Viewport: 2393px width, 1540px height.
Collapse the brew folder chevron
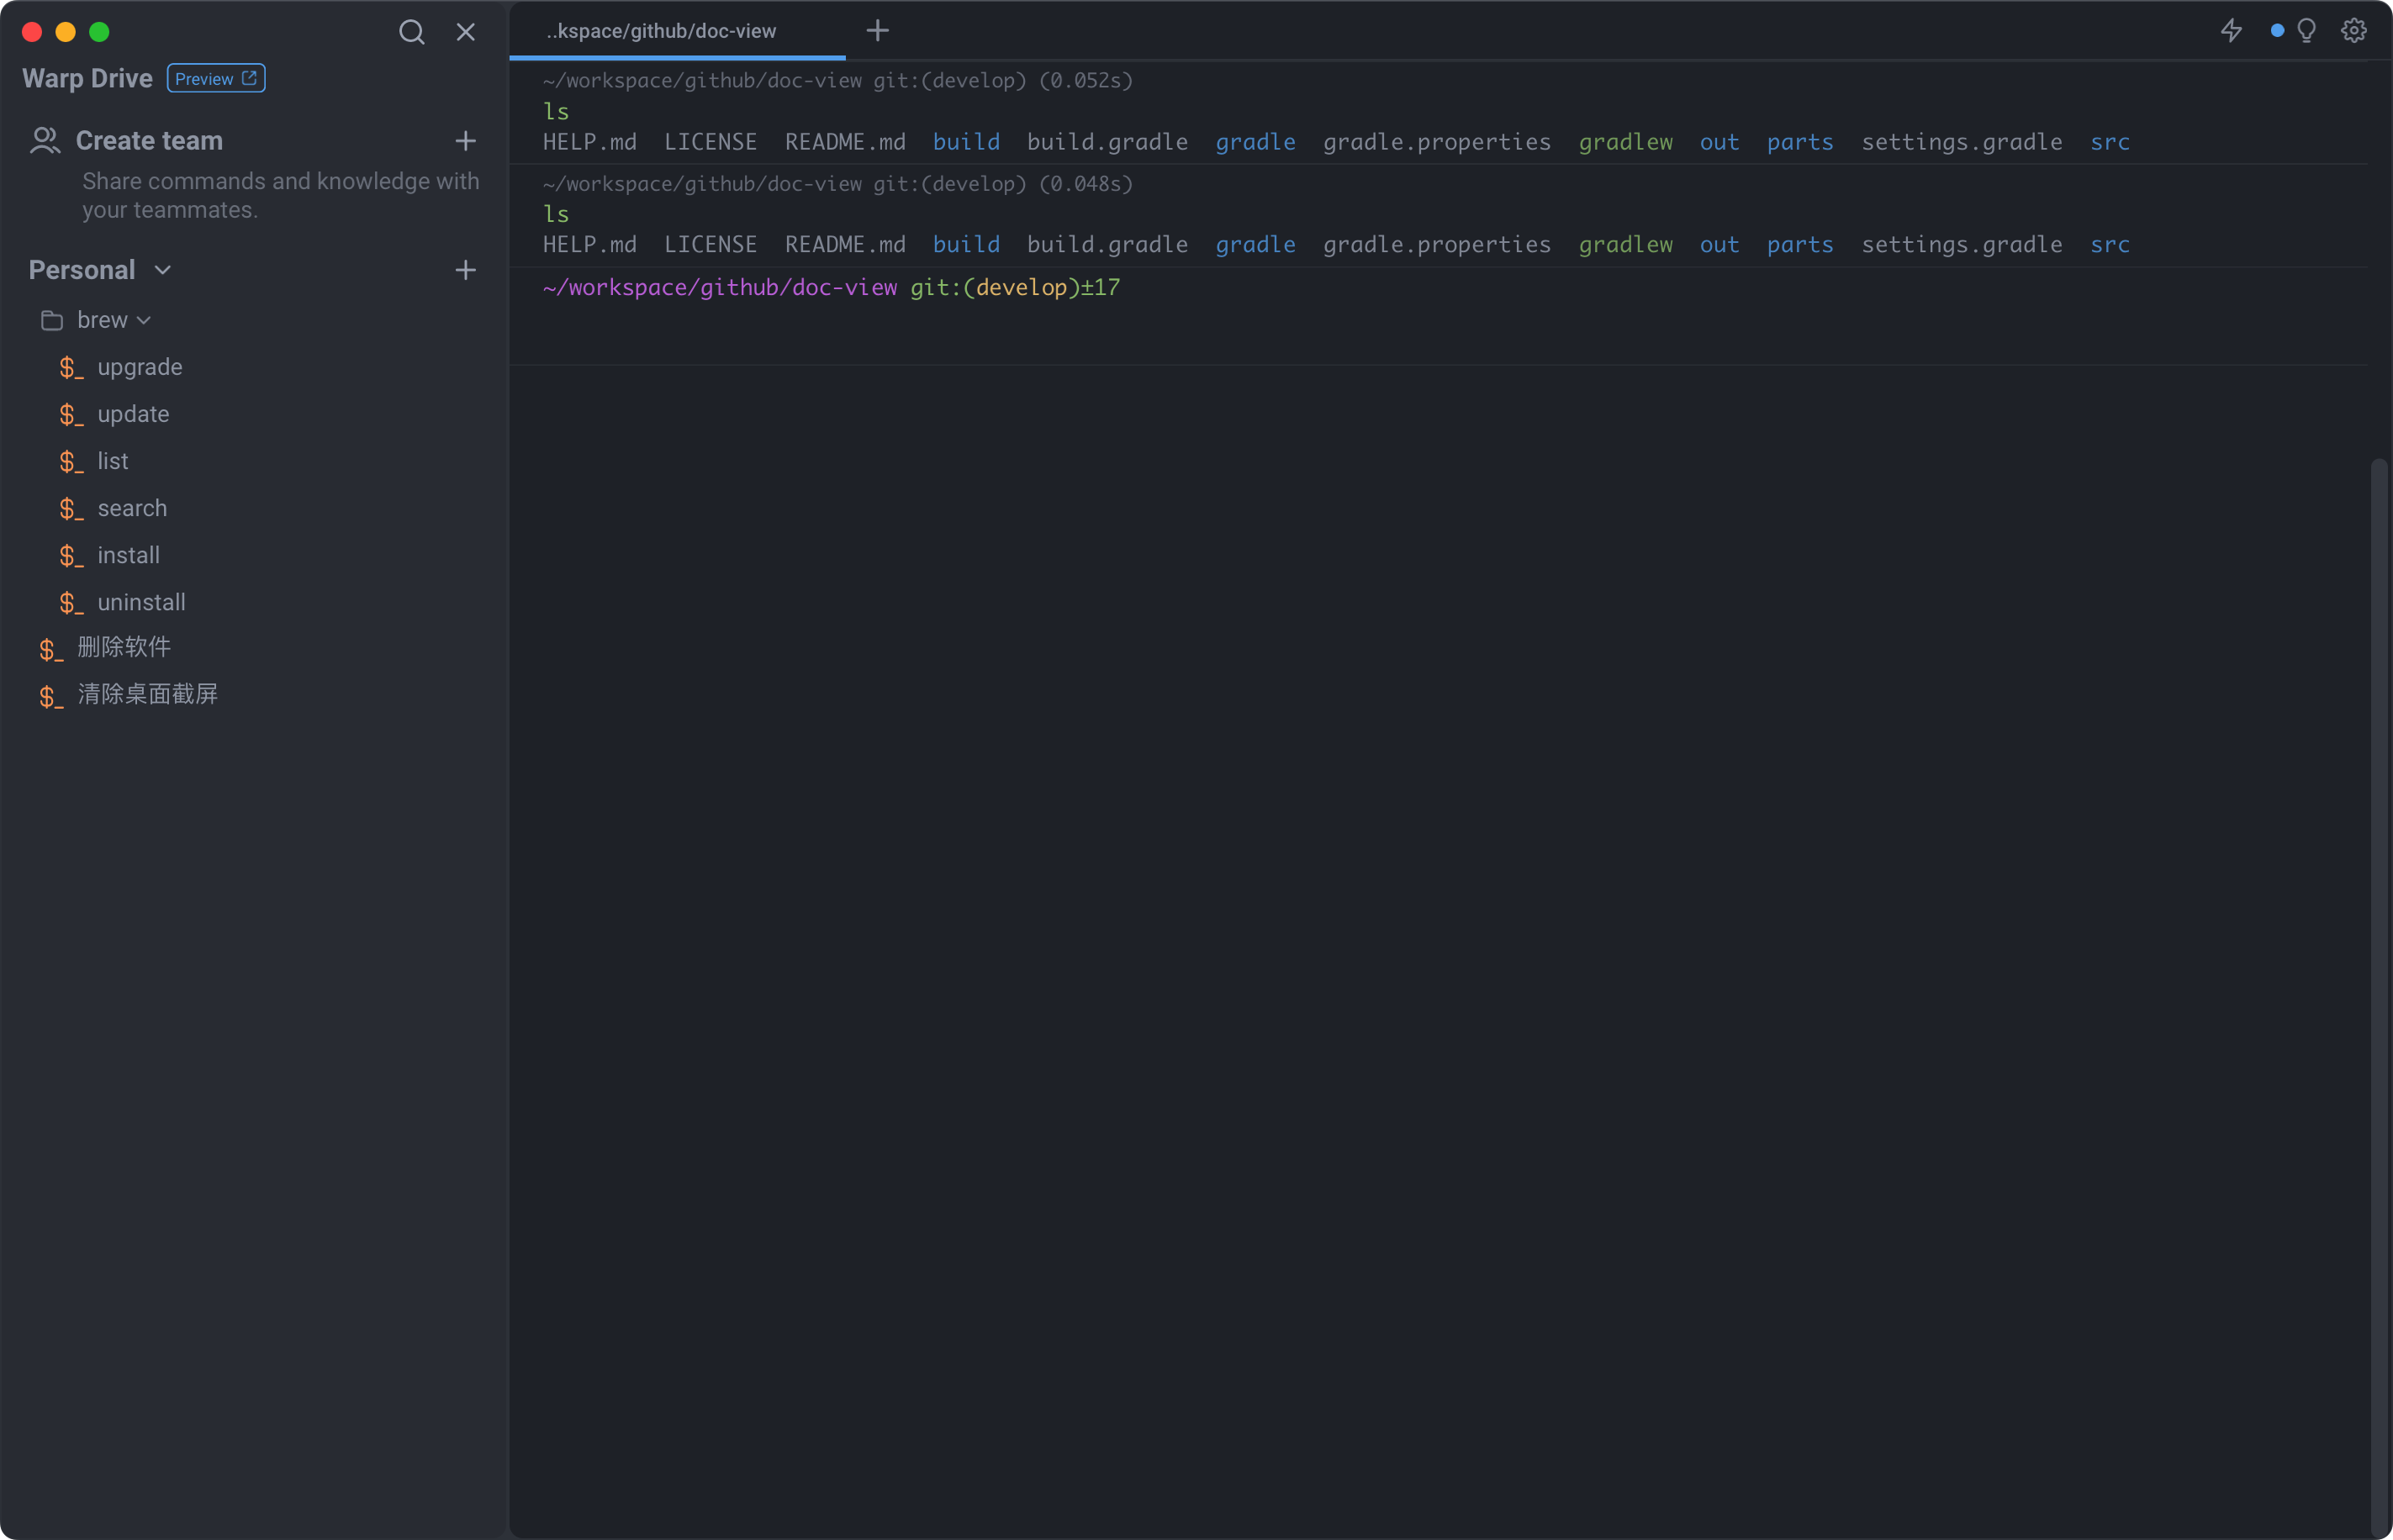click(x=144, y=320)
